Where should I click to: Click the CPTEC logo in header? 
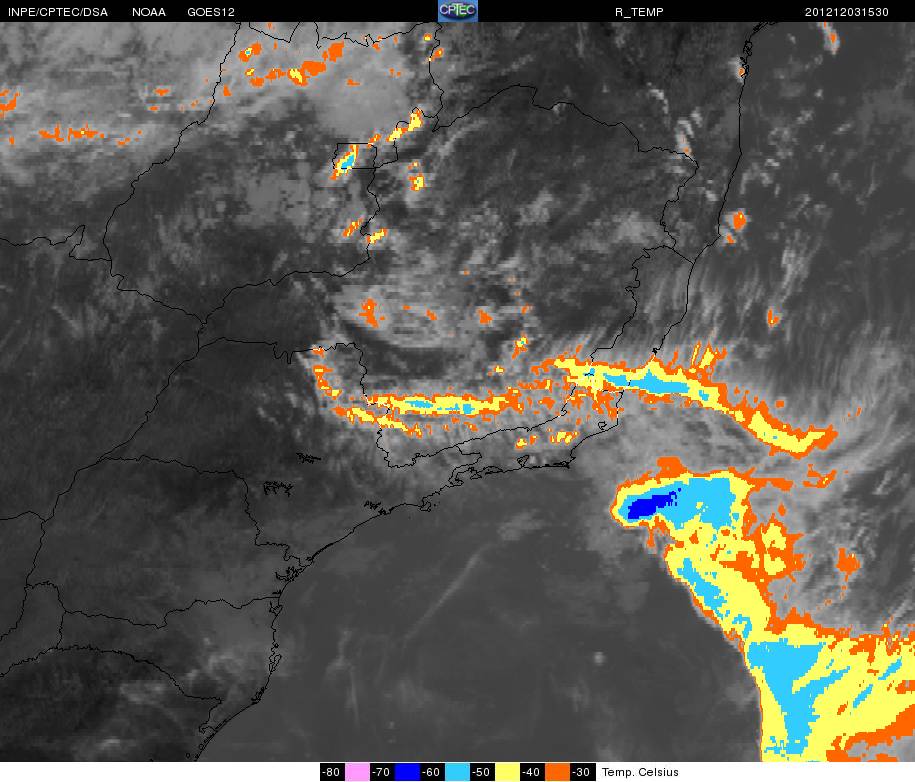click(458, 11)
